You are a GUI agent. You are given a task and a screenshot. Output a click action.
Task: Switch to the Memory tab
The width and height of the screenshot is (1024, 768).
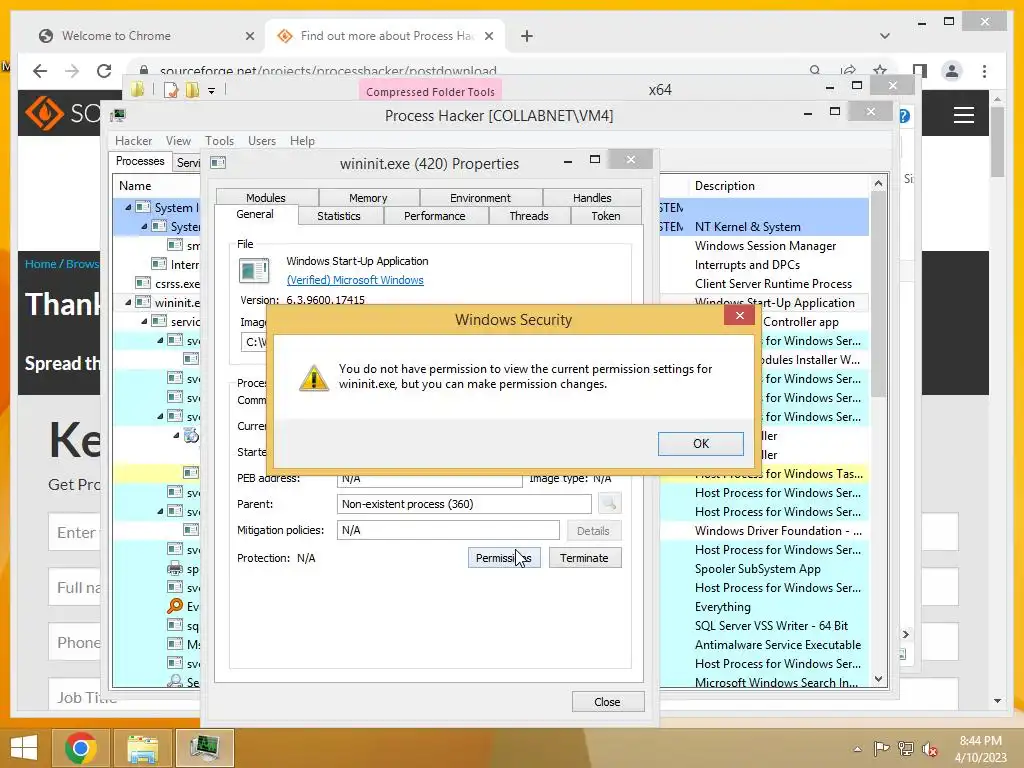pyautogui.click(x=368, y=197)
